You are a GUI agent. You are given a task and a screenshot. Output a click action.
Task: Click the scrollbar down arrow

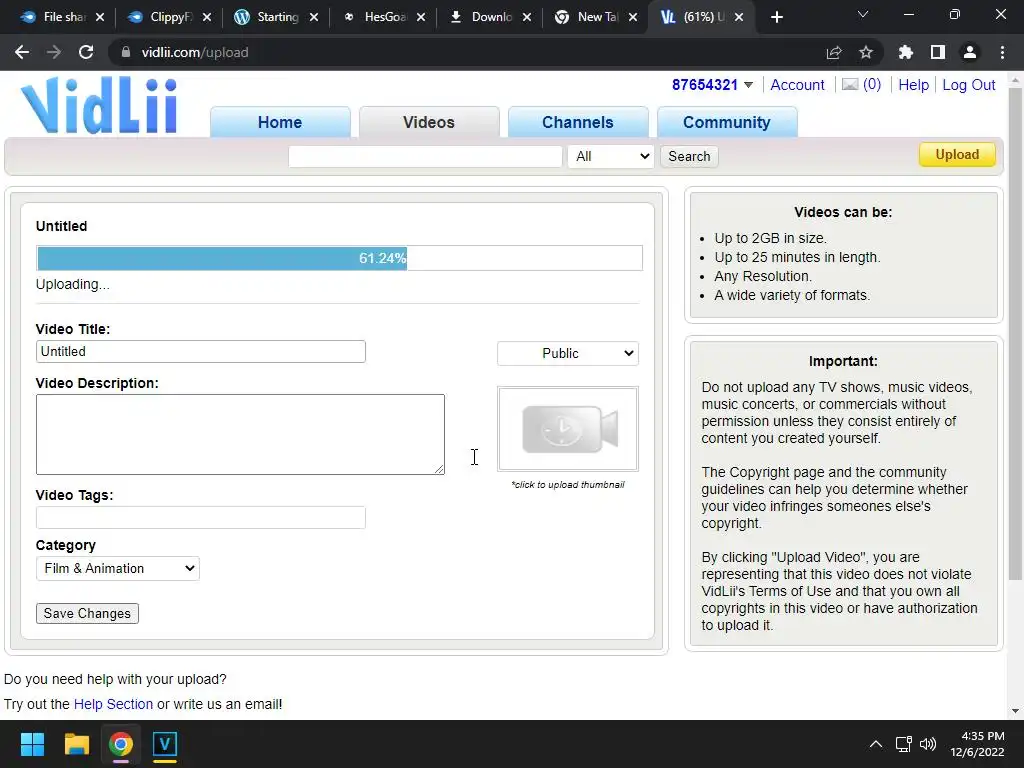click(1015, 711)
